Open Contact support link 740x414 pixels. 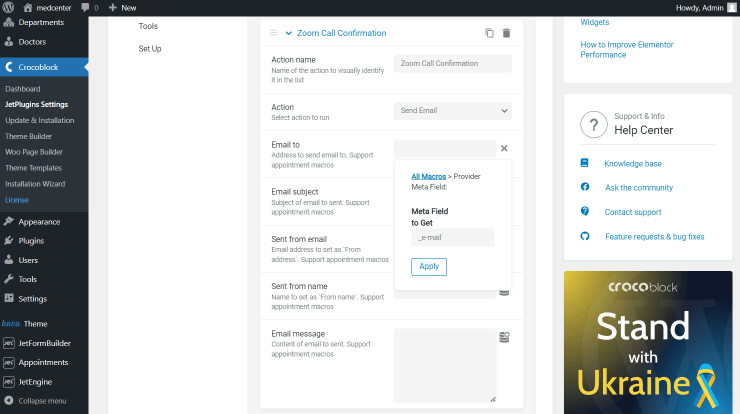633,212
